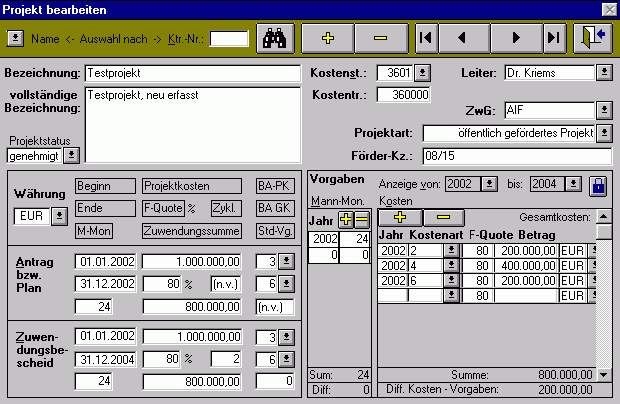This screenshot has width=620, height=404.
Task: Jump to the first record
Action: 425,38
